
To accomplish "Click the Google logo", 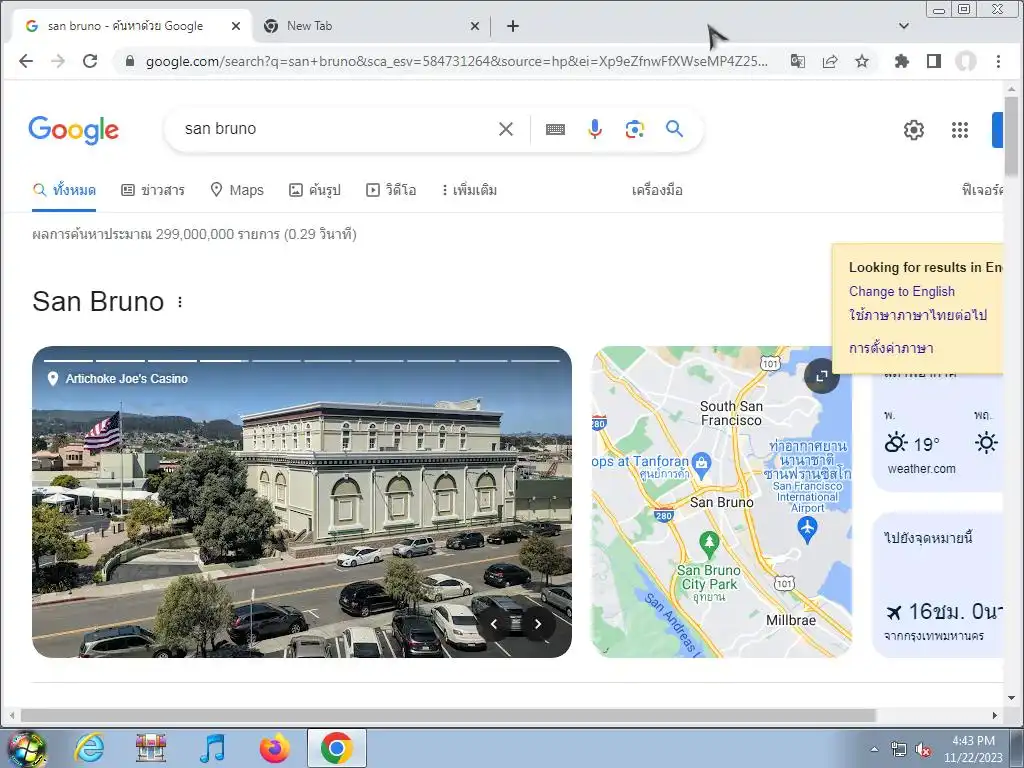I will [x=73, y=130].
